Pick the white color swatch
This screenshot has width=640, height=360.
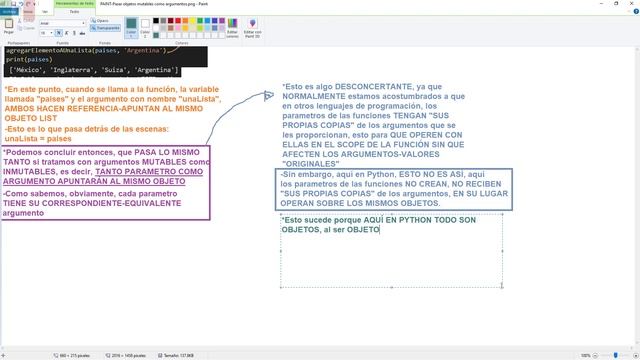(x=156, y=28)
